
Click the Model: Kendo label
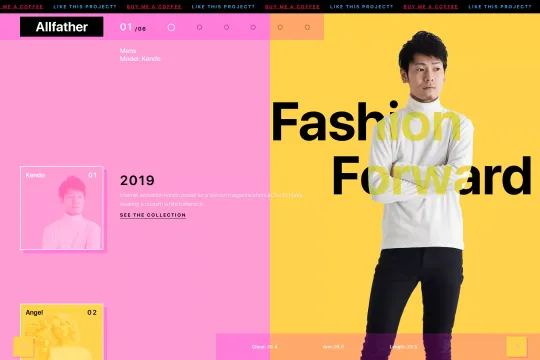pos(140,59)
